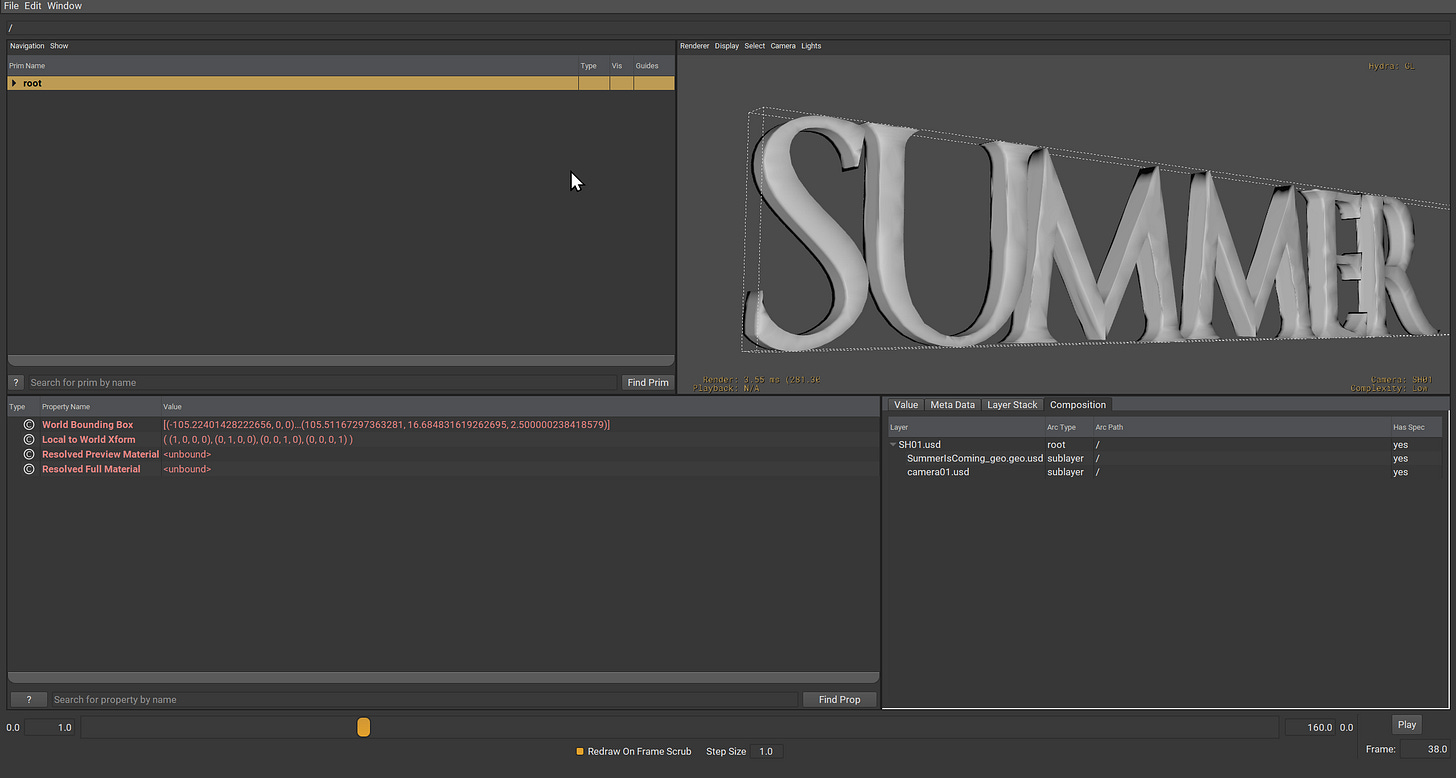Open the property search help question-mark button
1456x778 pixels.
point(29,700)
